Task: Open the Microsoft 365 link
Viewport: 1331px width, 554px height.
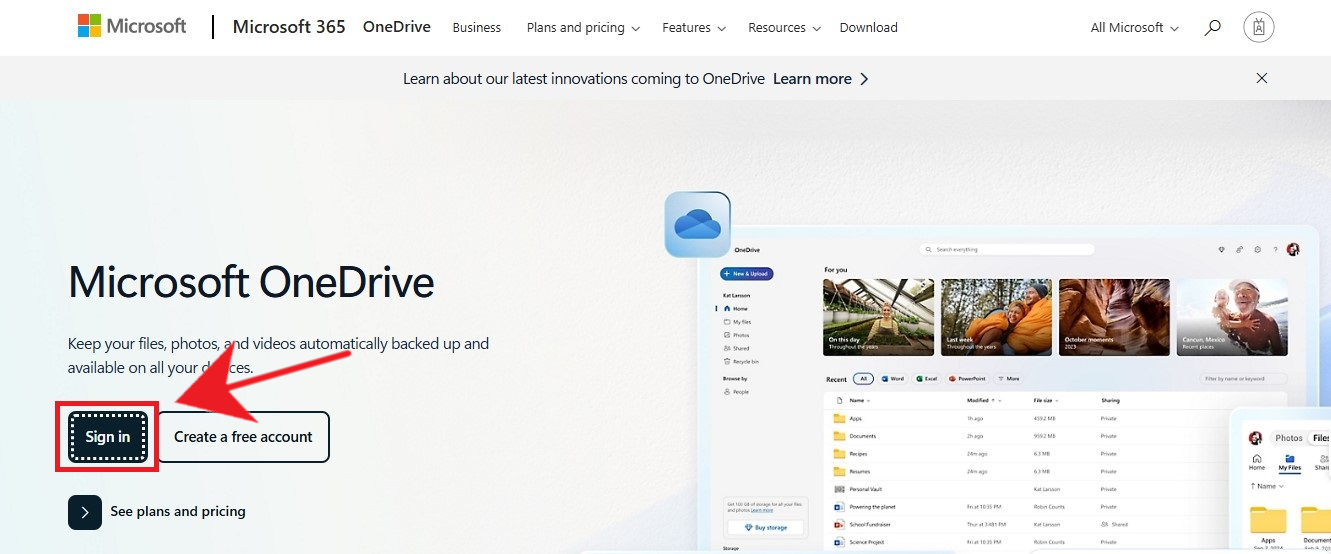Action: [289, 27]
